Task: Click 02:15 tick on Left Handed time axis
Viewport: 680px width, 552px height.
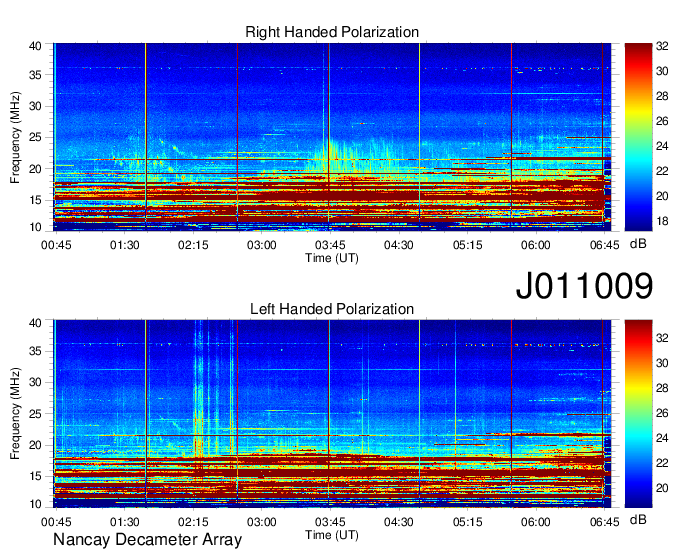Action: click(x=193, y=522)
